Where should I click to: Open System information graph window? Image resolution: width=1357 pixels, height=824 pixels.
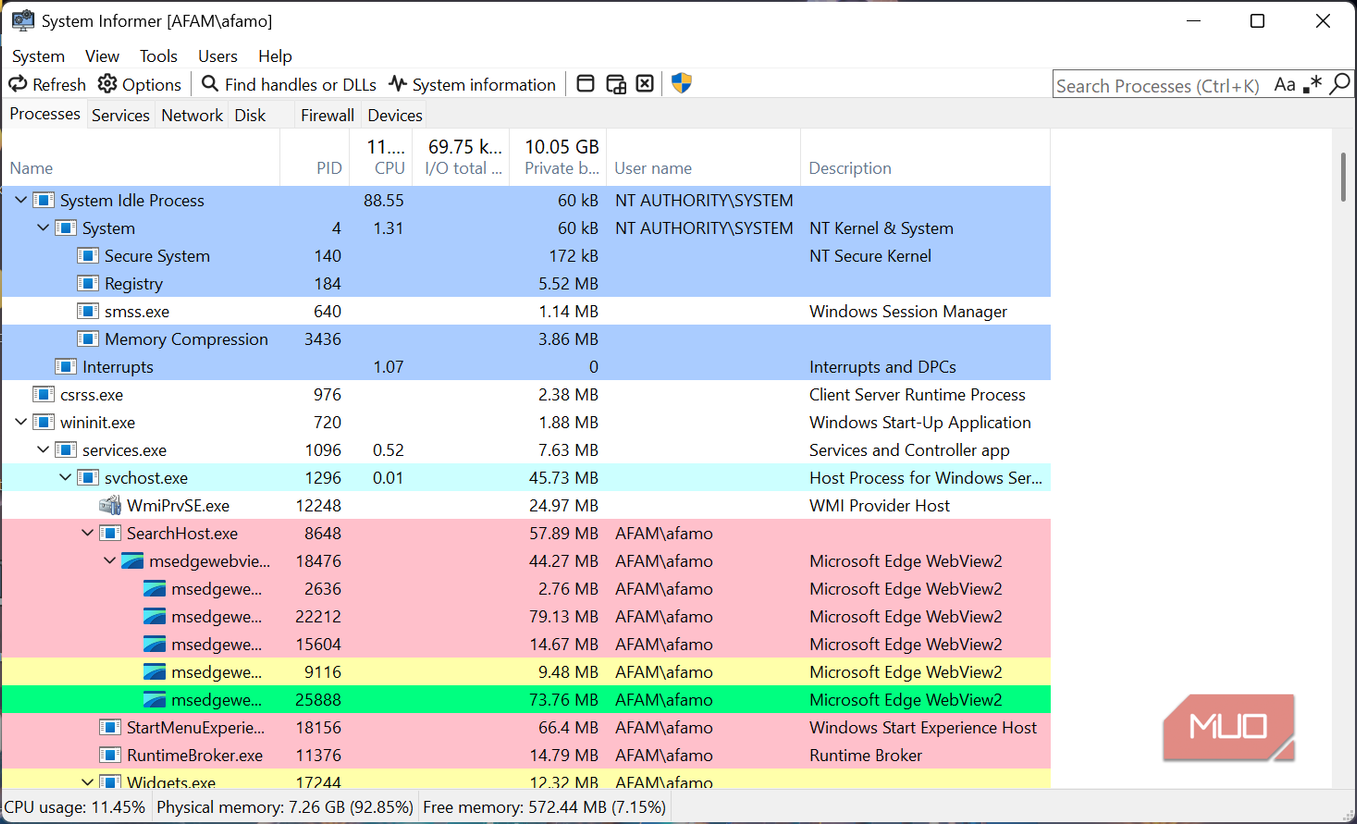pyautogui.click(x=472, y=84)
